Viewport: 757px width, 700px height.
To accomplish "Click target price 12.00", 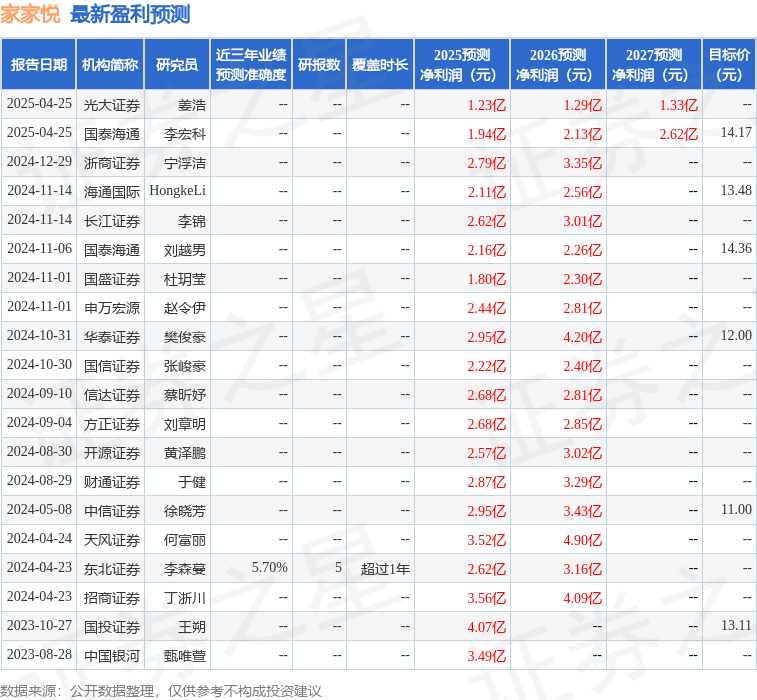I will click(x=736, y=335).
